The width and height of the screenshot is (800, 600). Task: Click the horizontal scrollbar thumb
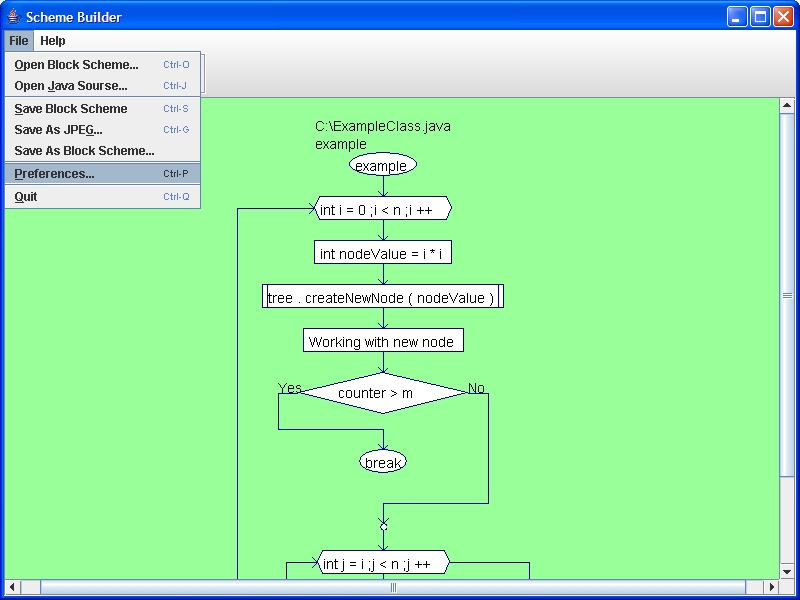[393, 587]
